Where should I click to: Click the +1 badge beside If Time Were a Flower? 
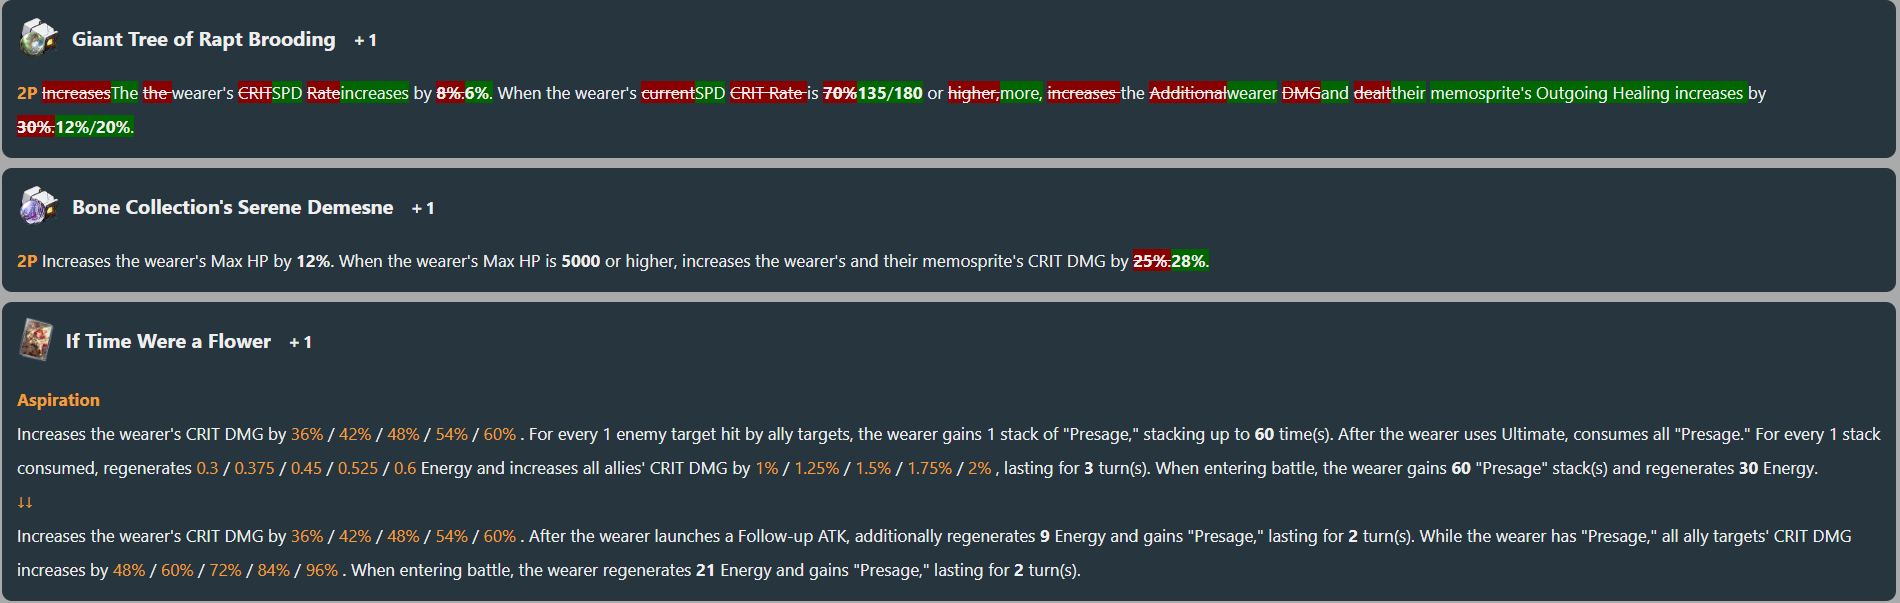[x=300, y=342]
